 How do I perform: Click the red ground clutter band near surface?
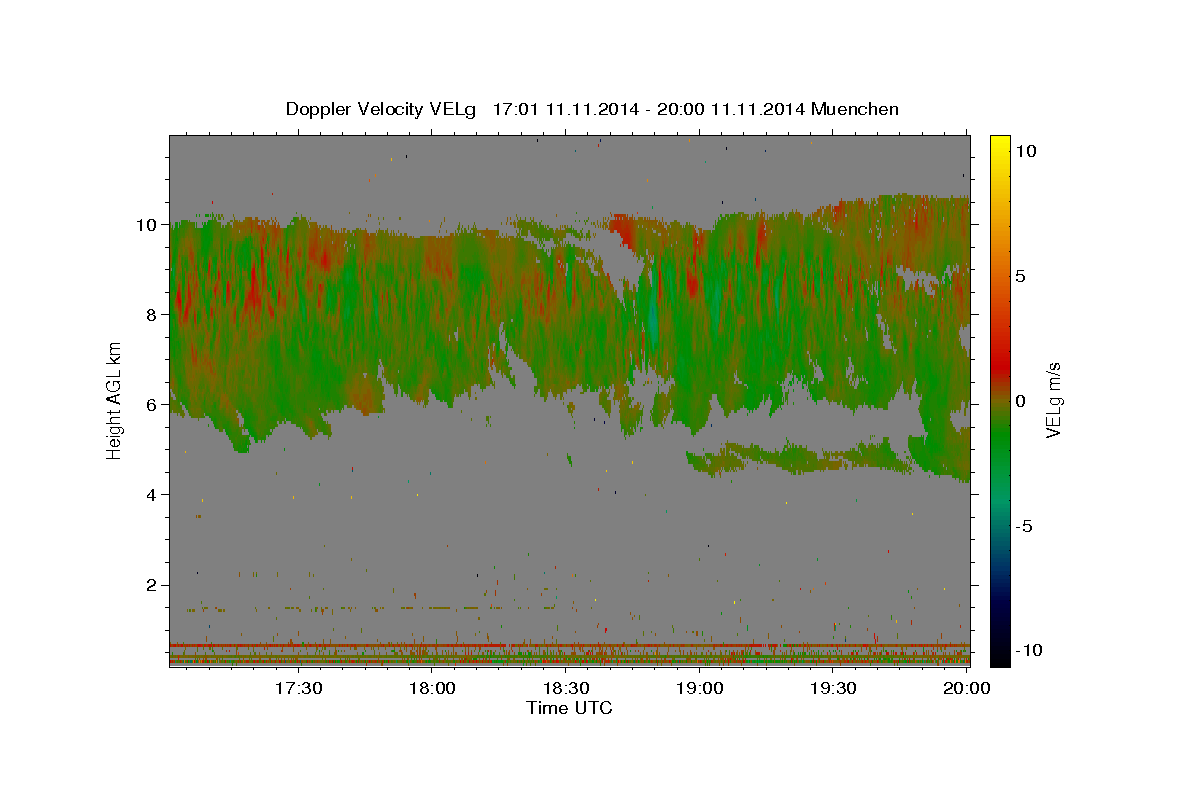tap(569, 646)
